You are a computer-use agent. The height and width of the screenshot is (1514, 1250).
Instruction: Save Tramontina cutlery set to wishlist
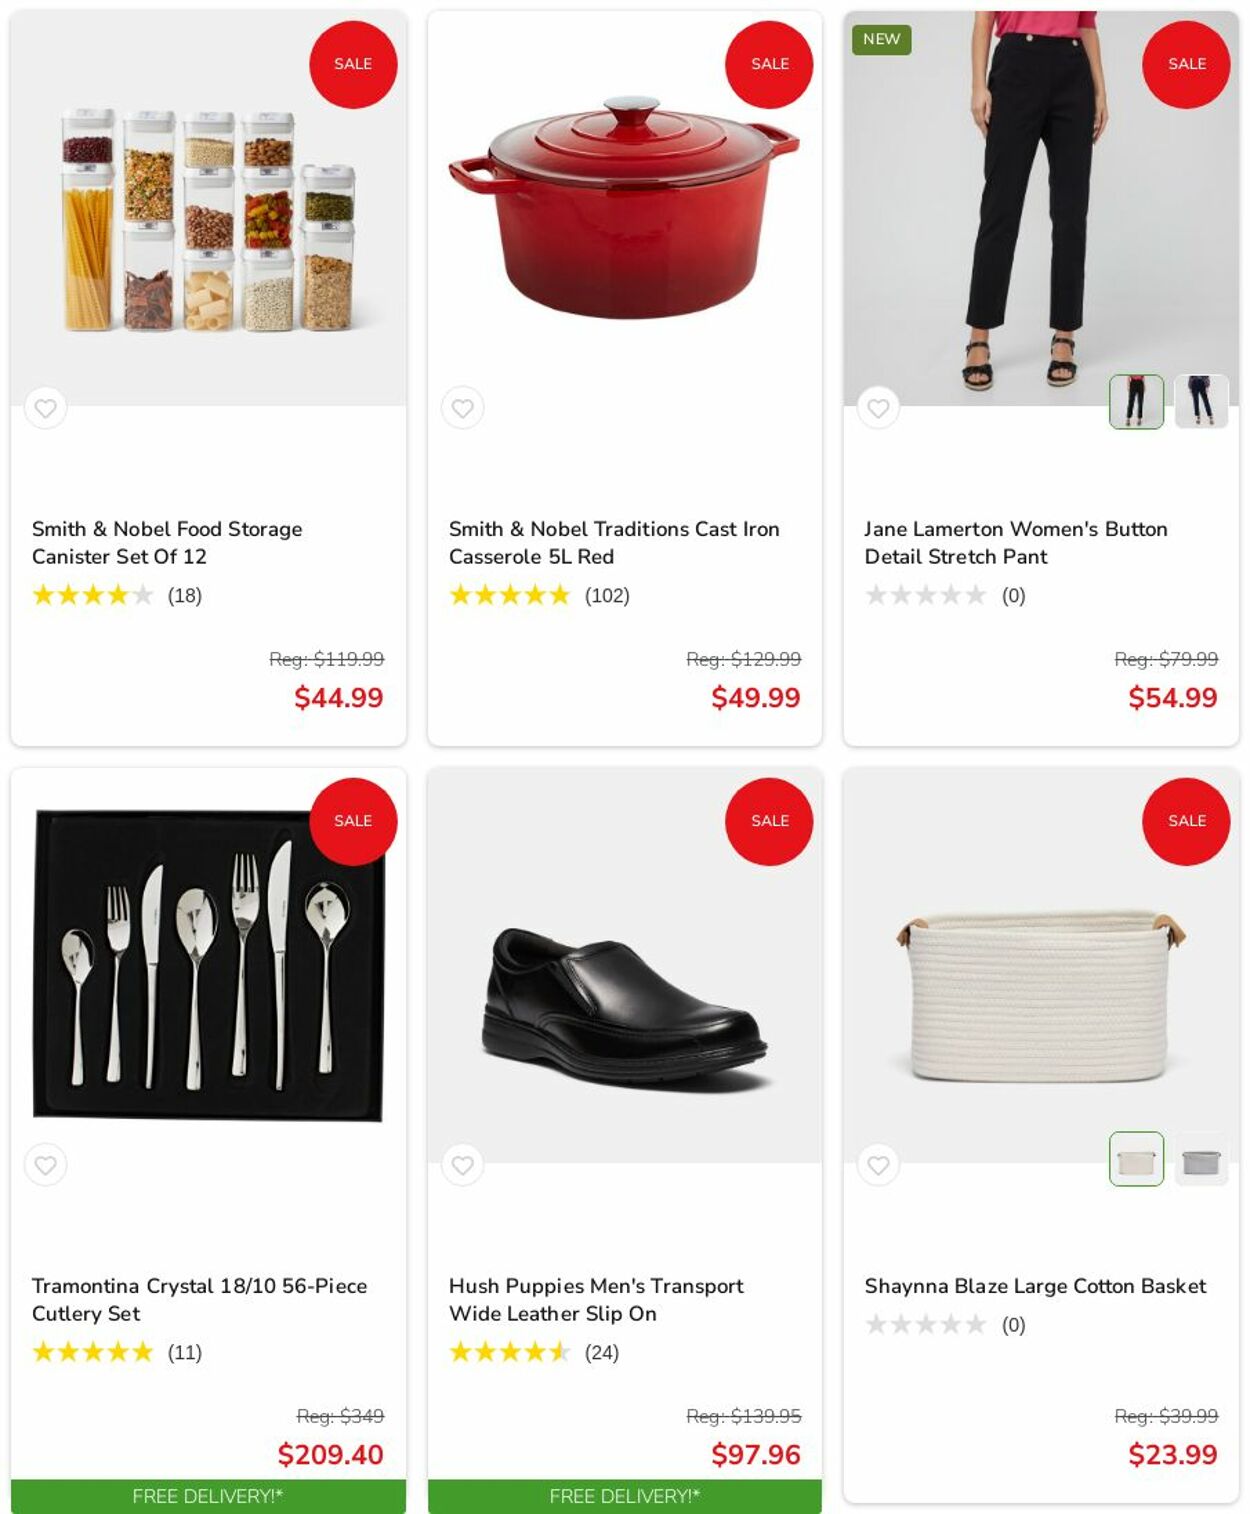coord(45,1165)
